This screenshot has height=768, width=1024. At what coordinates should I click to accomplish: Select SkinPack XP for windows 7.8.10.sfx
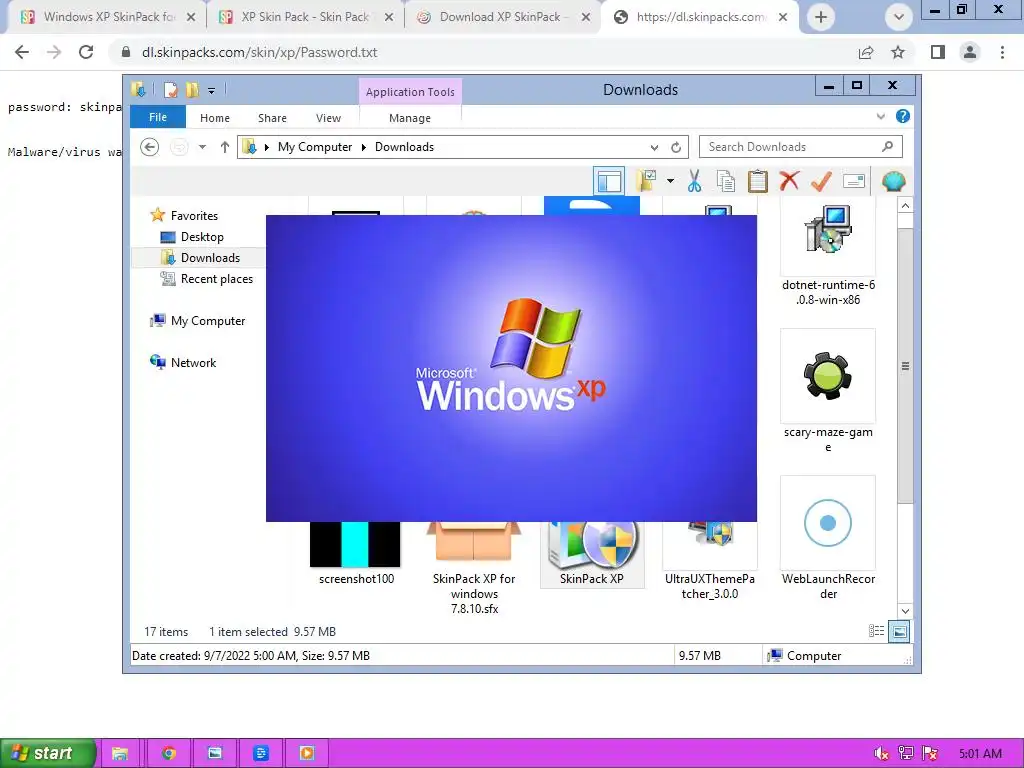pyautogui.click(x=474, y=568)
